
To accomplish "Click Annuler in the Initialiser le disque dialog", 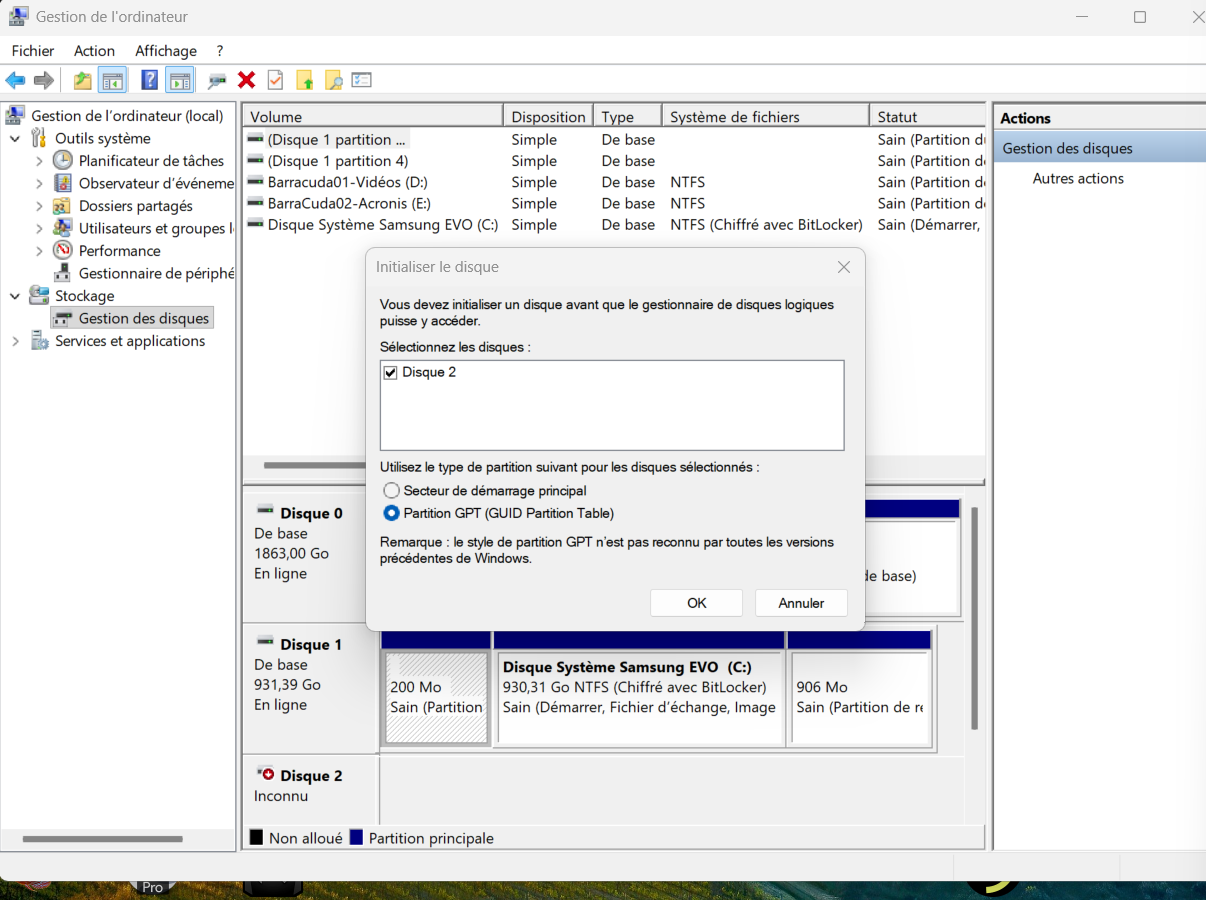I will (802, 603).
